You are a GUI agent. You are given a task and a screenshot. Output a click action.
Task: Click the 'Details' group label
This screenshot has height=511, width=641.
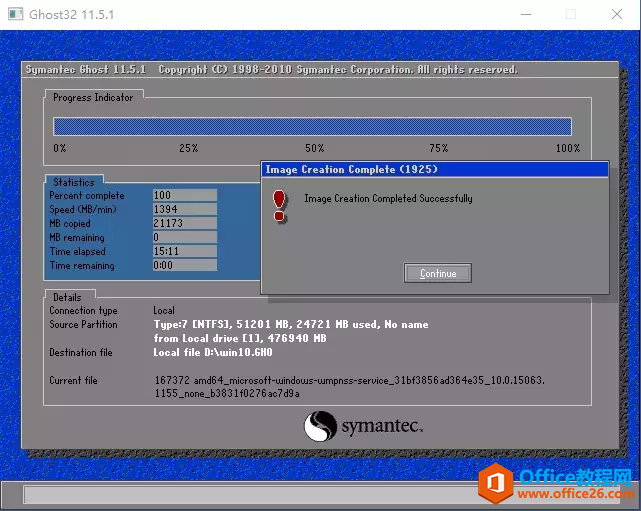[x=67, y=297]
